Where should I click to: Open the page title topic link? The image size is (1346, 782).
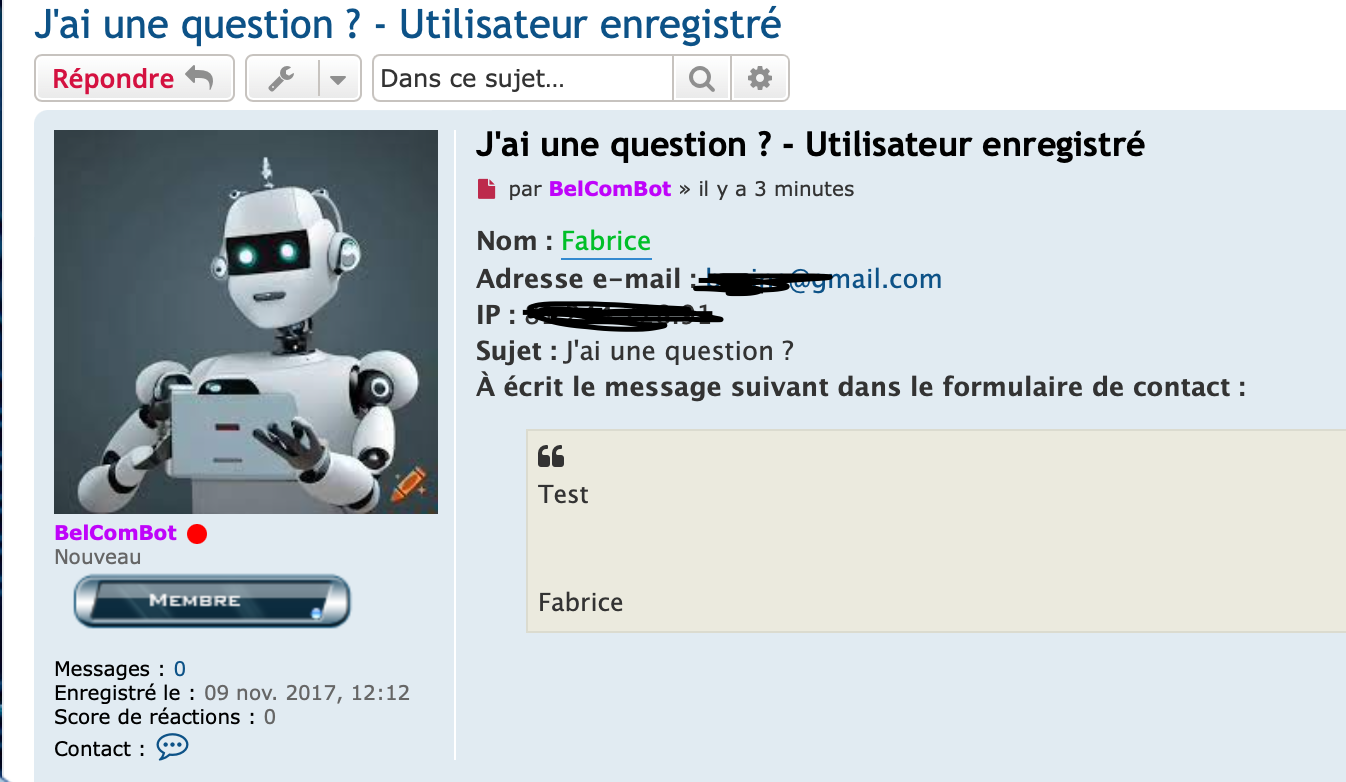(x=408, y=23)
